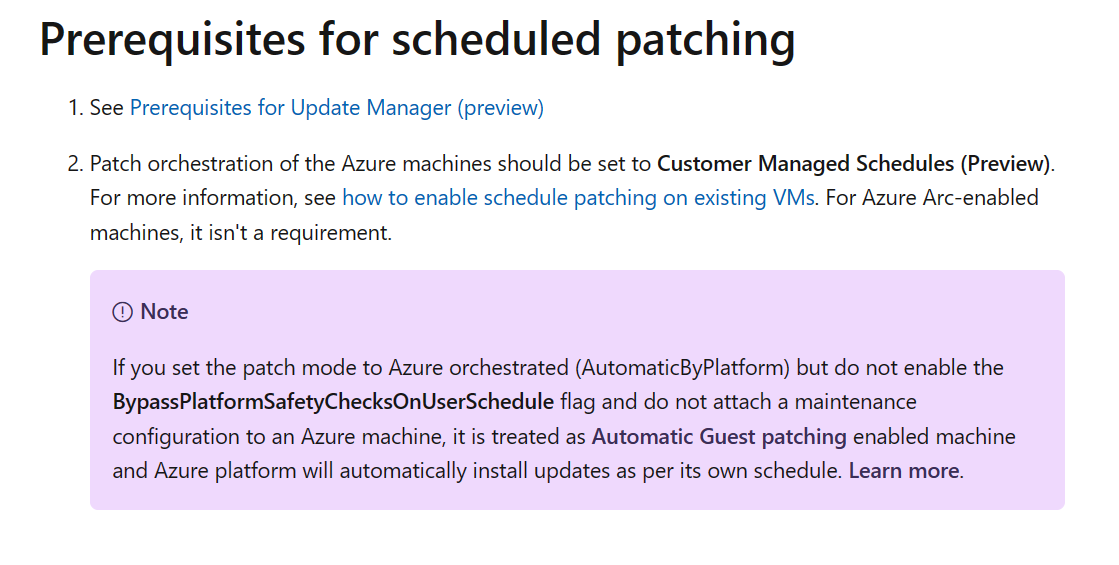Click the Learn more link

click(903, 471)
